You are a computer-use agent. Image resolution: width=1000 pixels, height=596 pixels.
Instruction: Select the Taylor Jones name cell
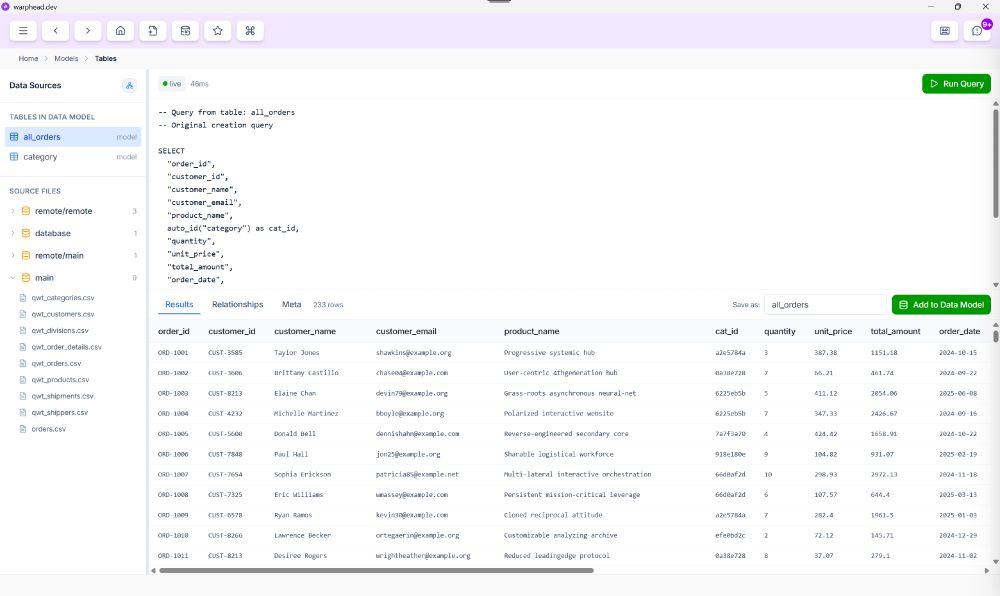(297, 353)
